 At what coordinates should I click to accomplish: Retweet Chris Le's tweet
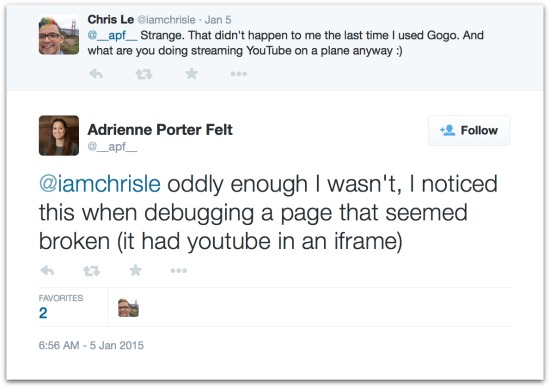click(x=144, y=74)
